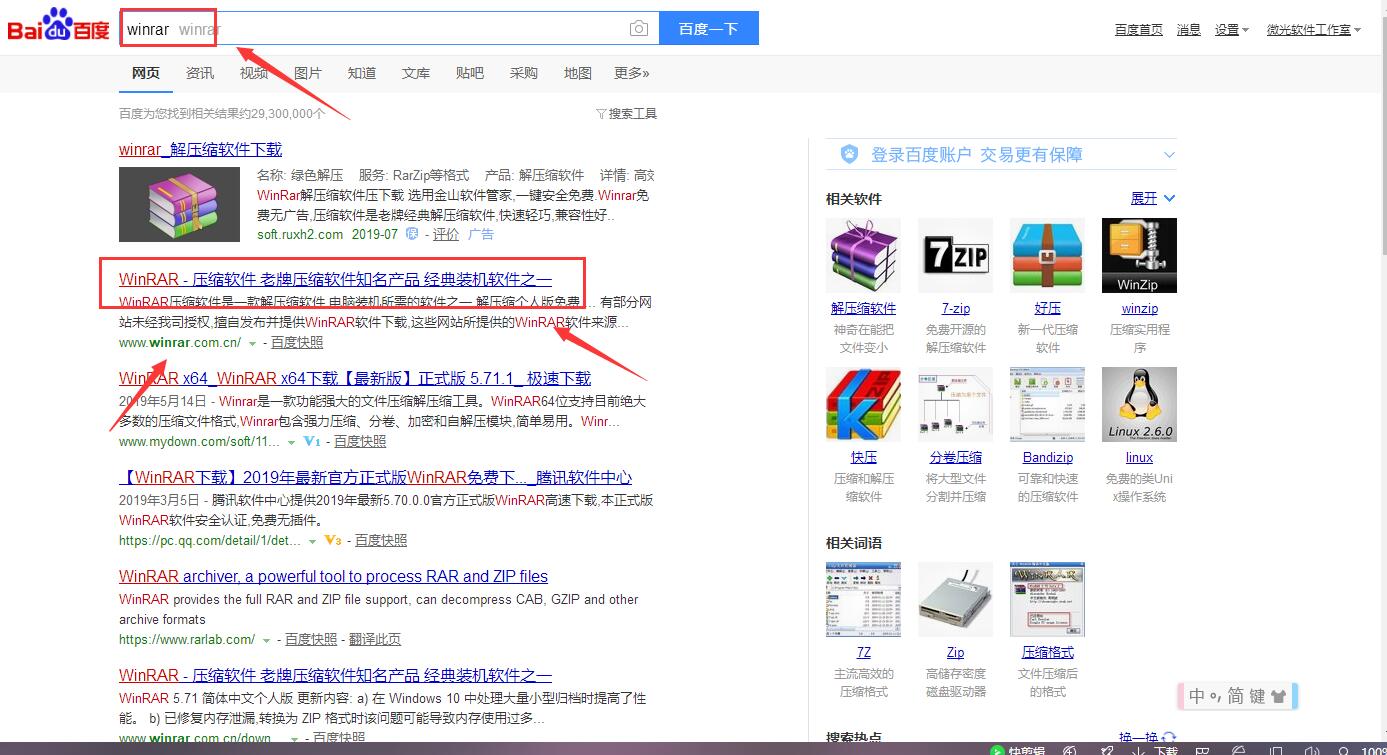Open the 7-ZIP software icon
The width and height of the screenshot is (1387, 755).
click(x=955, y=256)
